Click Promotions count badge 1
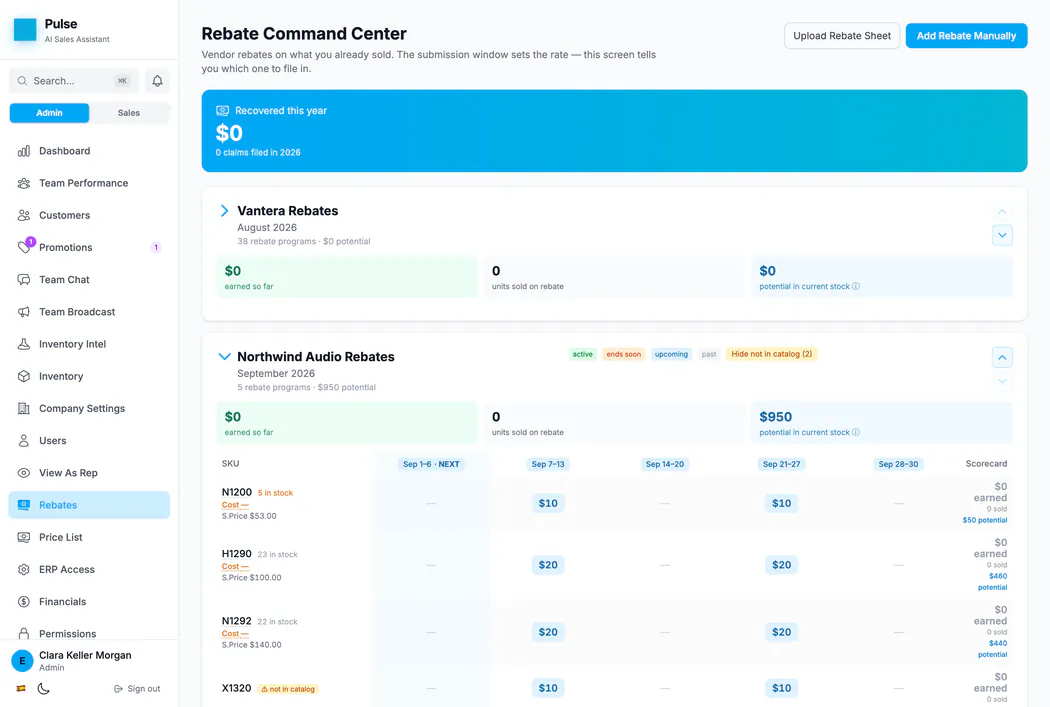 click(156, 248)
